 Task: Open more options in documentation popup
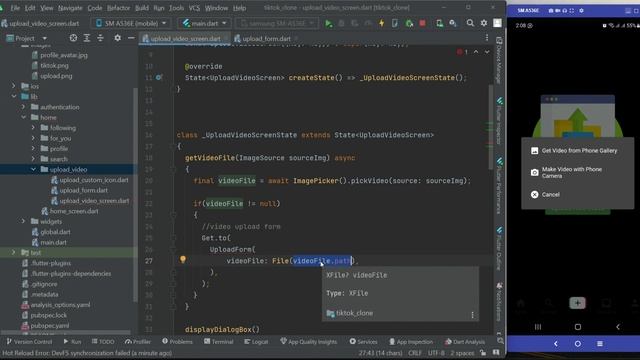(472, 315)
